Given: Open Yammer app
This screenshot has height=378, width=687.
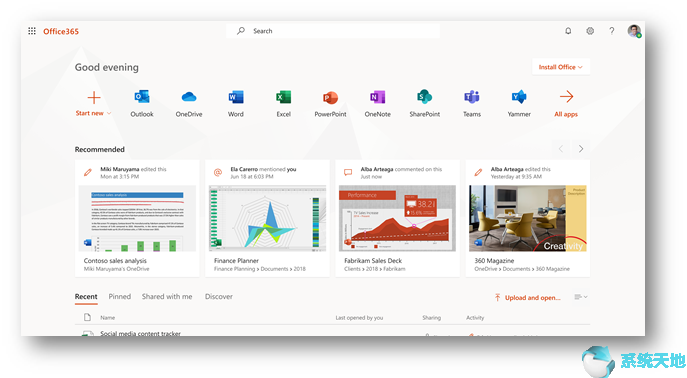Looking at the screenshot, I should [x=519, y=97].
